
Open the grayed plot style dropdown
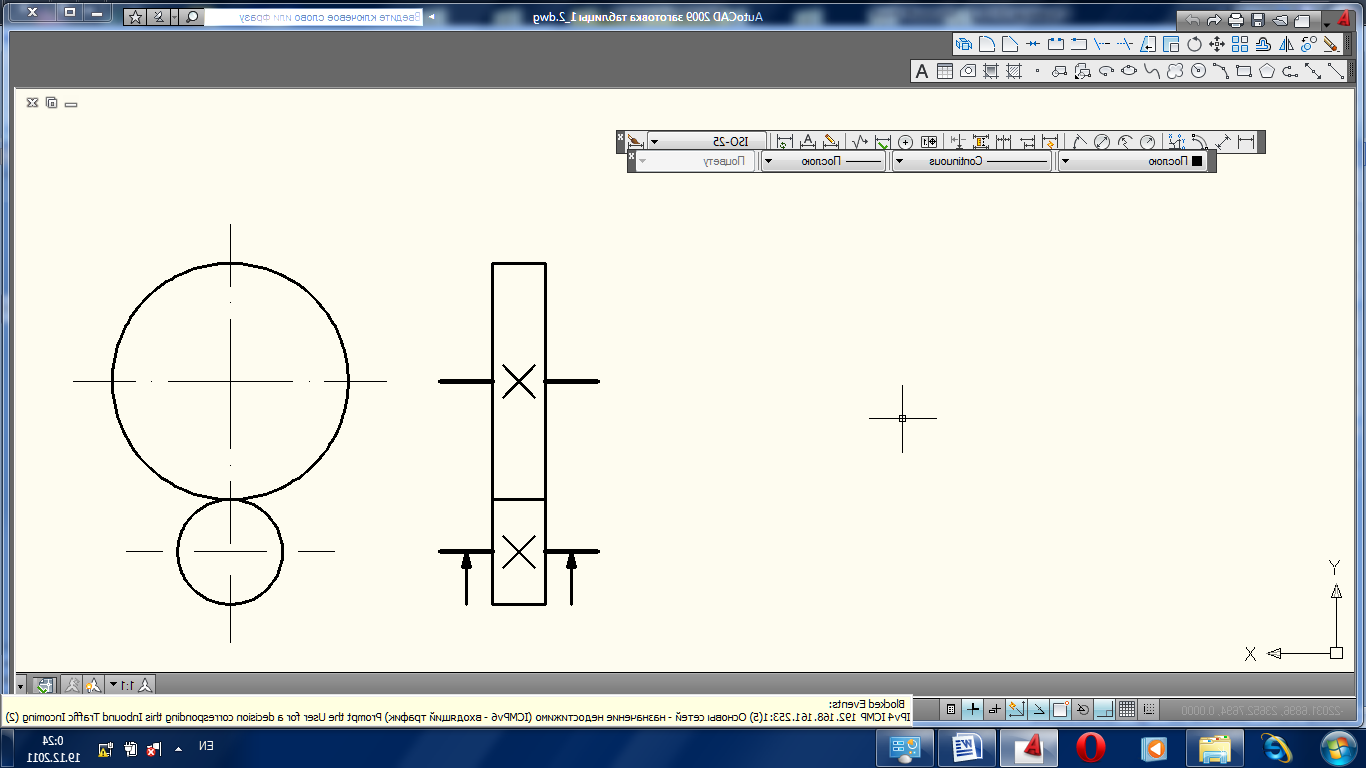[697, 161]
